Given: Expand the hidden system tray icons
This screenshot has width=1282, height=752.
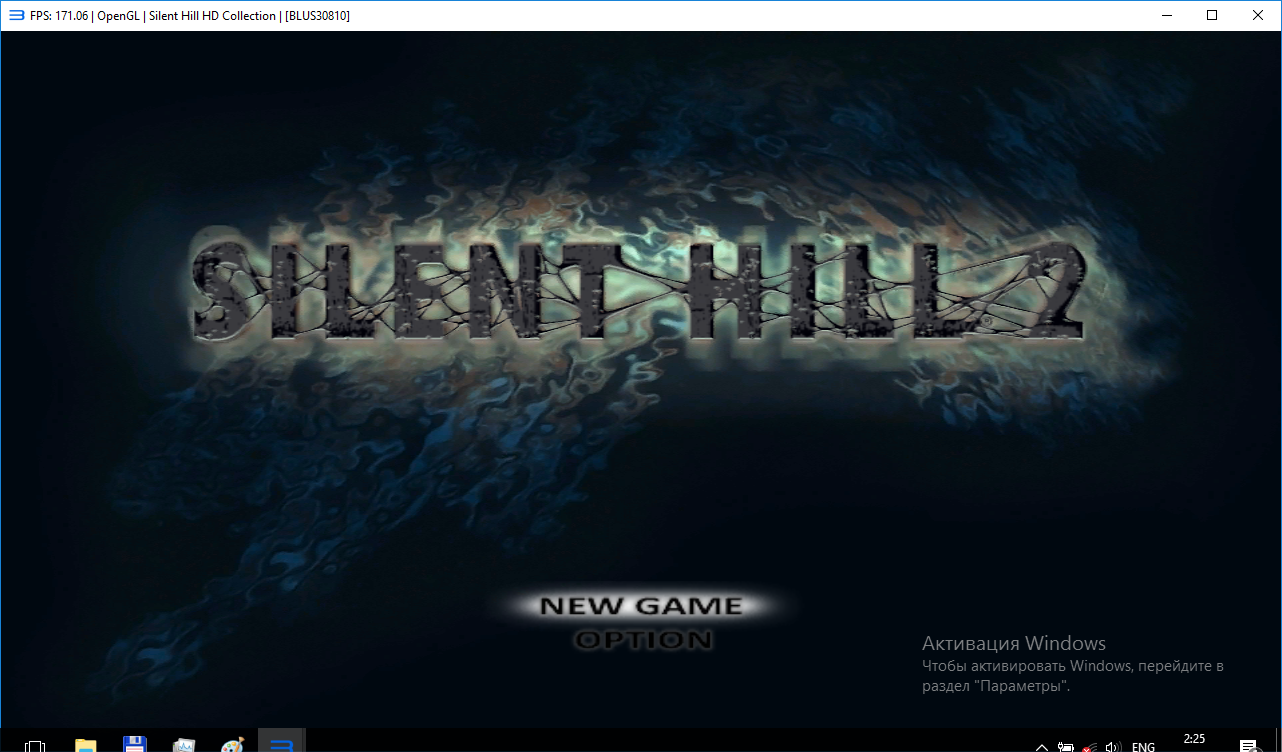Looking at the screenshot, I should coord(1041,746).
